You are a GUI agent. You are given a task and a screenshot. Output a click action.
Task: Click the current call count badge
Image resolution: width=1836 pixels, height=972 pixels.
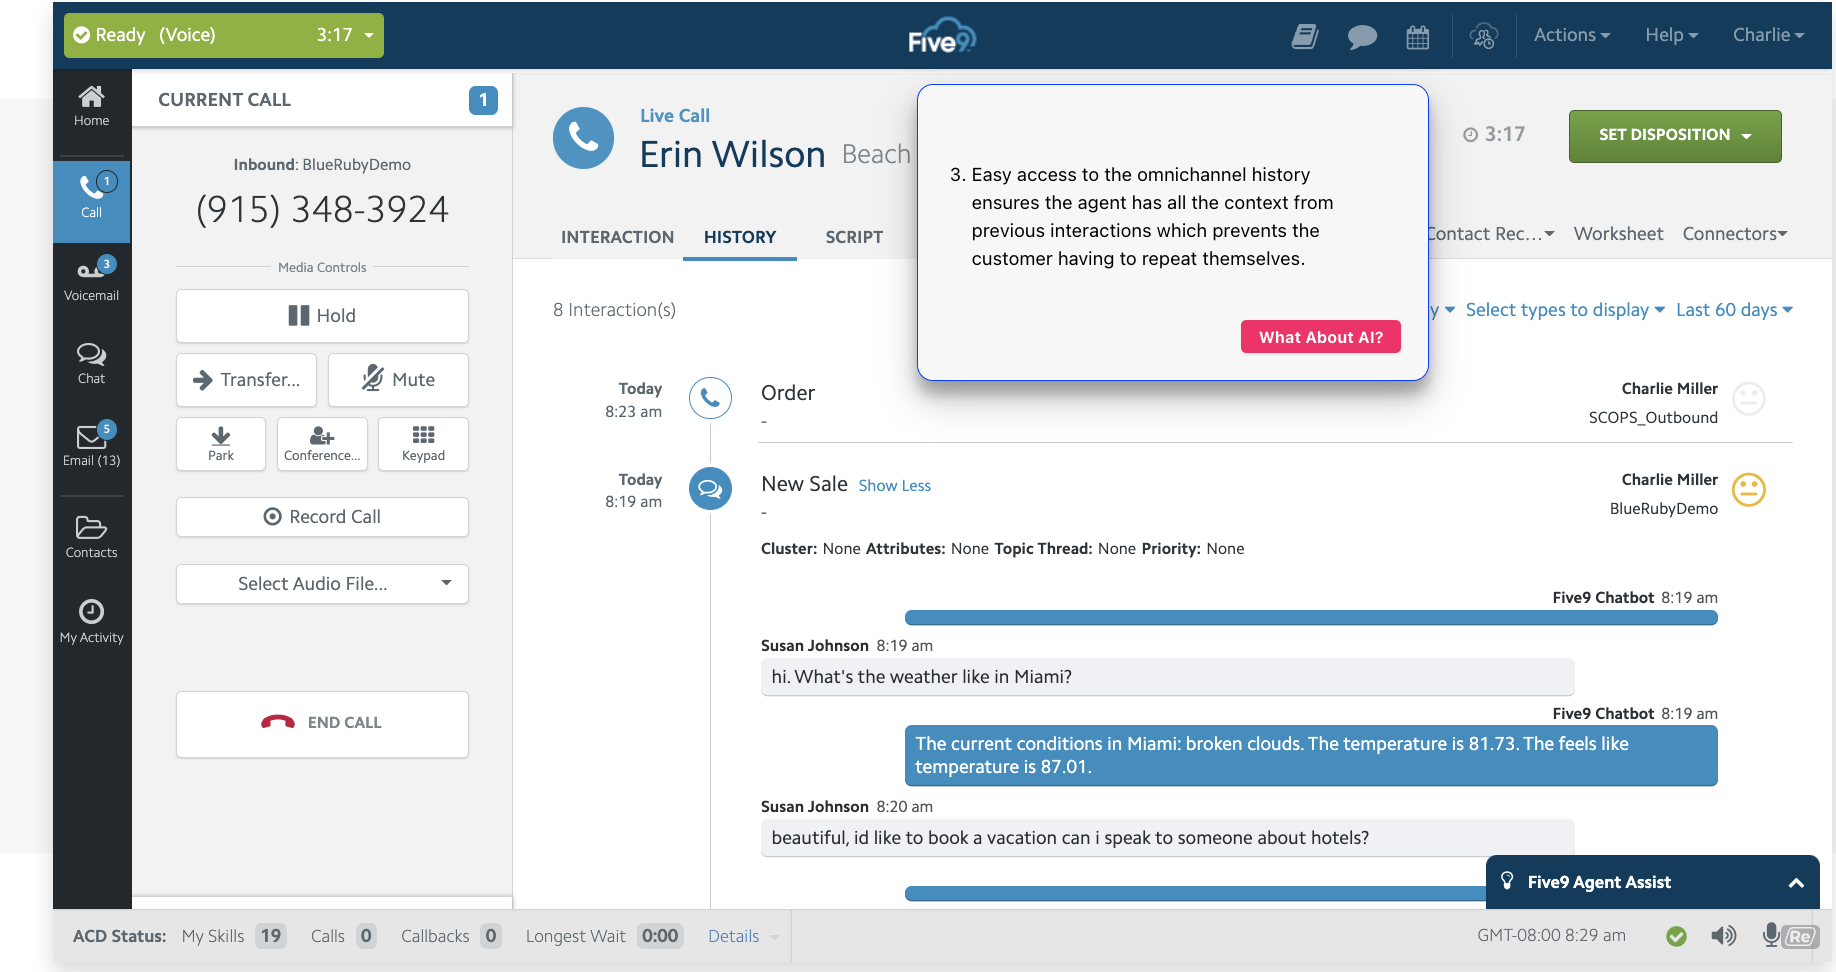483,100
